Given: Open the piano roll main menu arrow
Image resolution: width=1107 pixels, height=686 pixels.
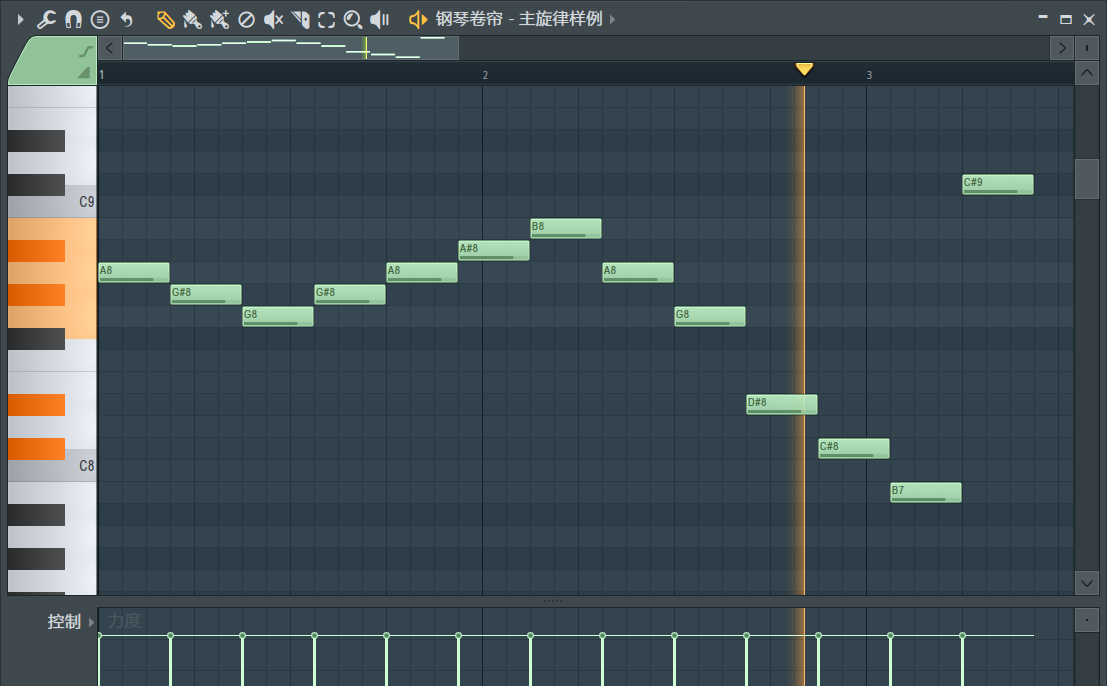Looking at the screenshot, I should pyautogui.click(x=20, y=20).
